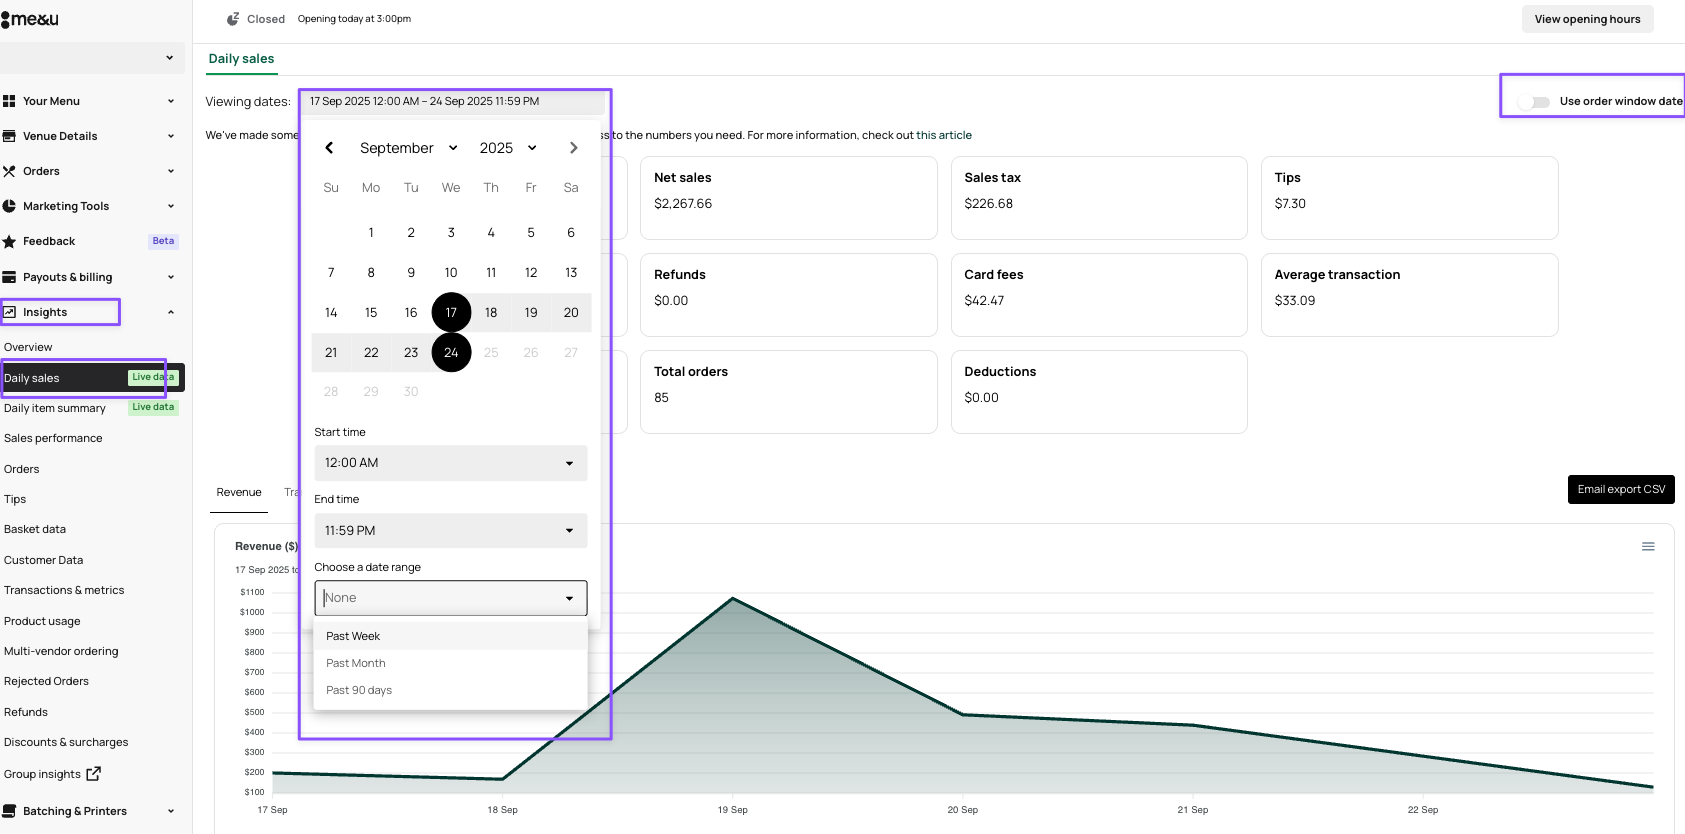Select September 10 in the calendar
Screen dimensions: 1685x834
(451, 273)
